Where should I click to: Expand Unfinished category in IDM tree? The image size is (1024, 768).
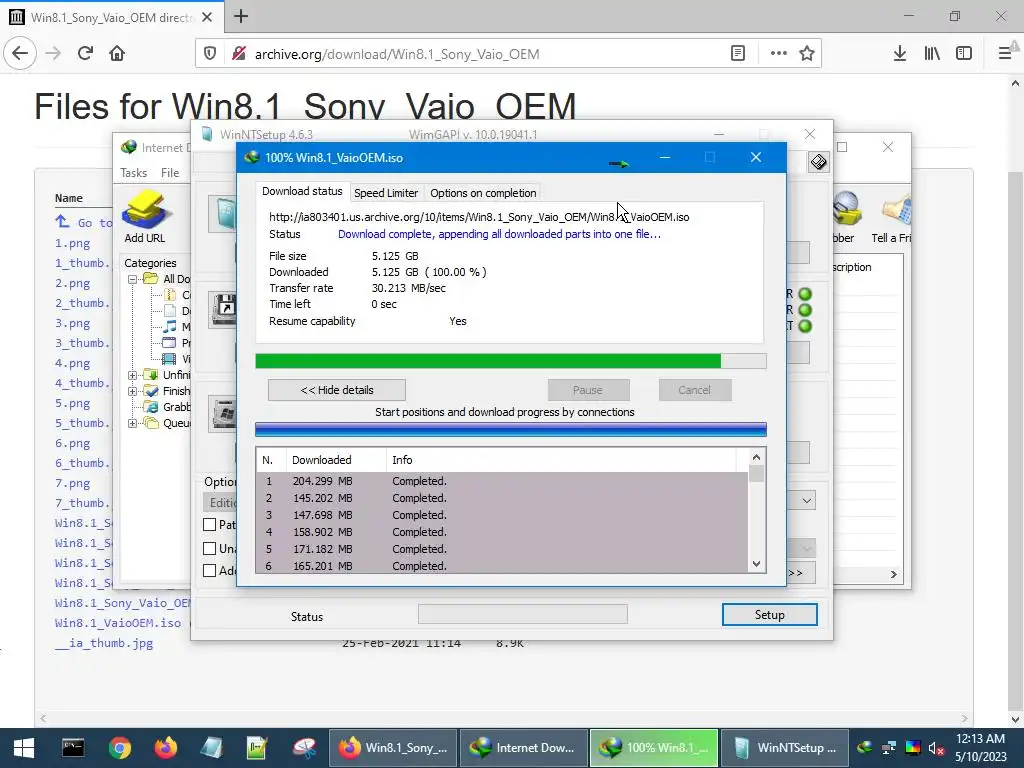132,375
